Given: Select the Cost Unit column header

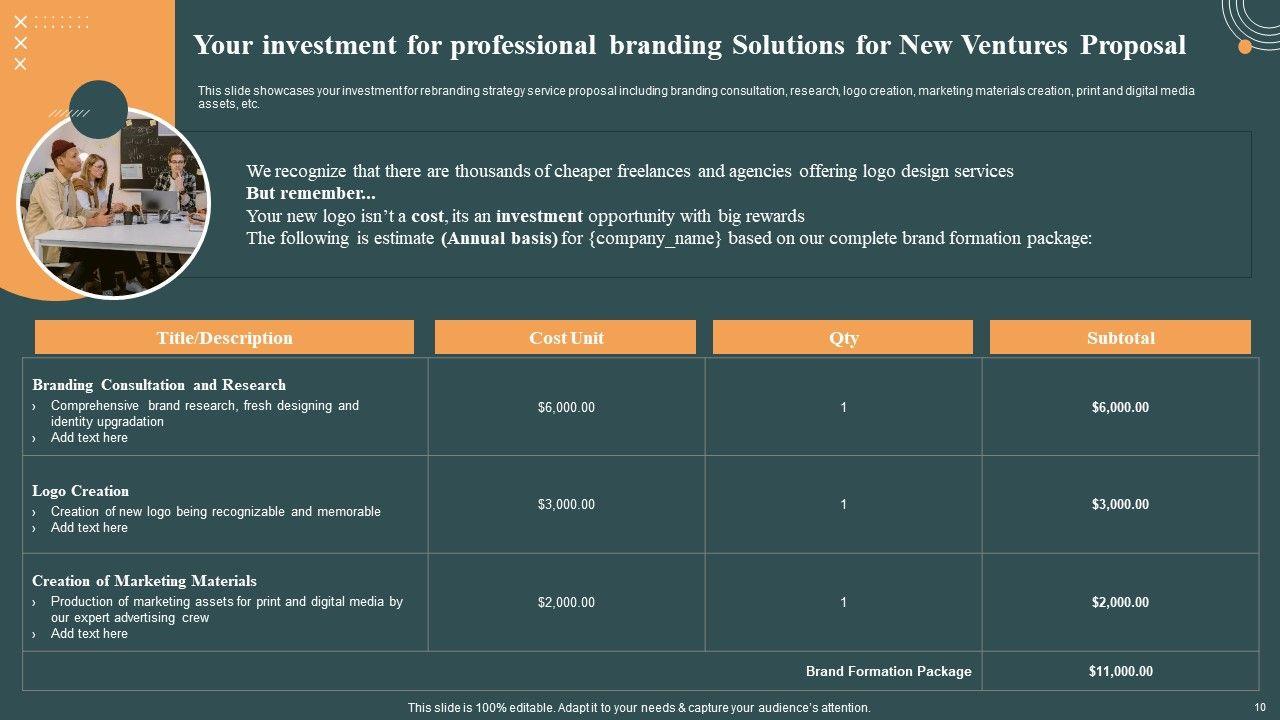Looking at the screenshot, I should 566,338.
